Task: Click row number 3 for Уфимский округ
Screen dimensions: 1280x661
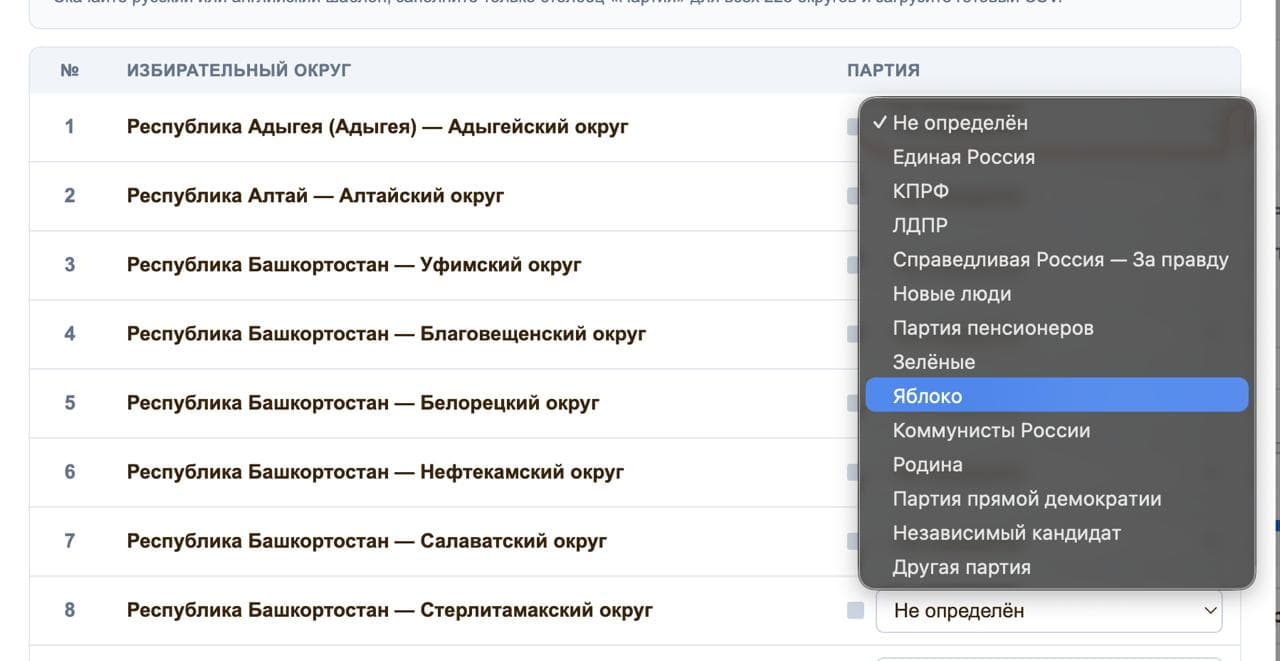Action: point(69,265)
